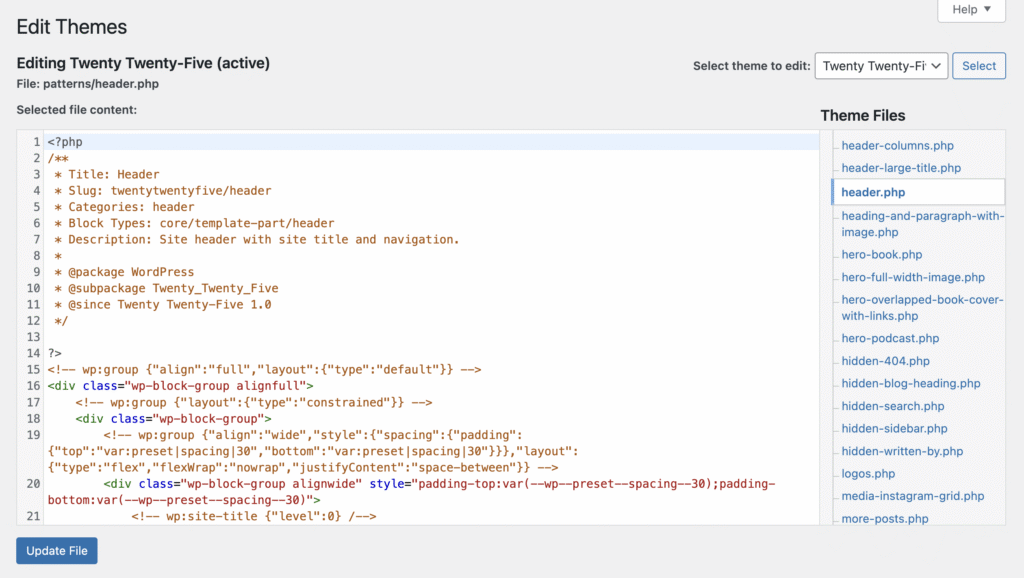1024x578 pixels.
Task: Open hidden-404.php in Theme Files
Action: 879,360
